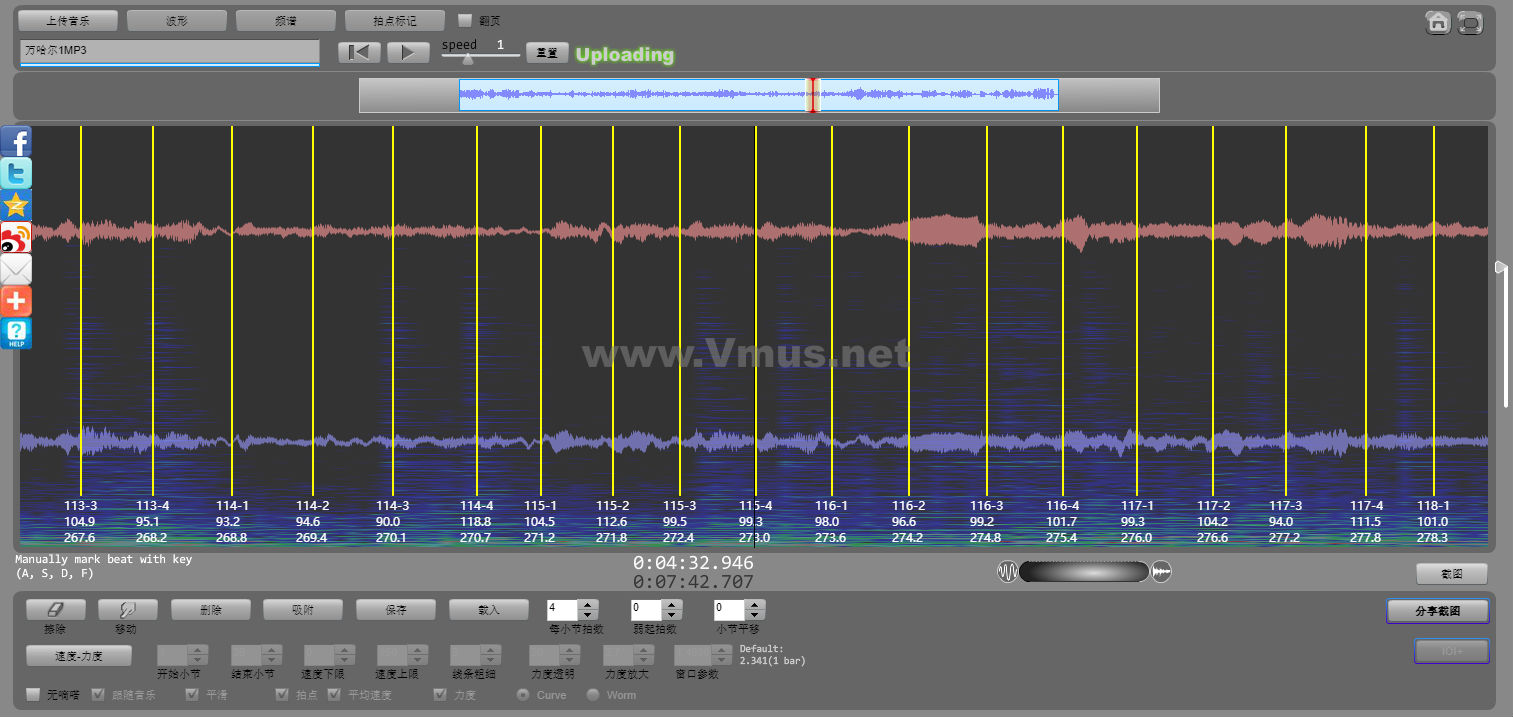Increase the 每小节拍数 beats-per-bar value
The width and height of the screenshot is (1513, 717).
point(588,604)
